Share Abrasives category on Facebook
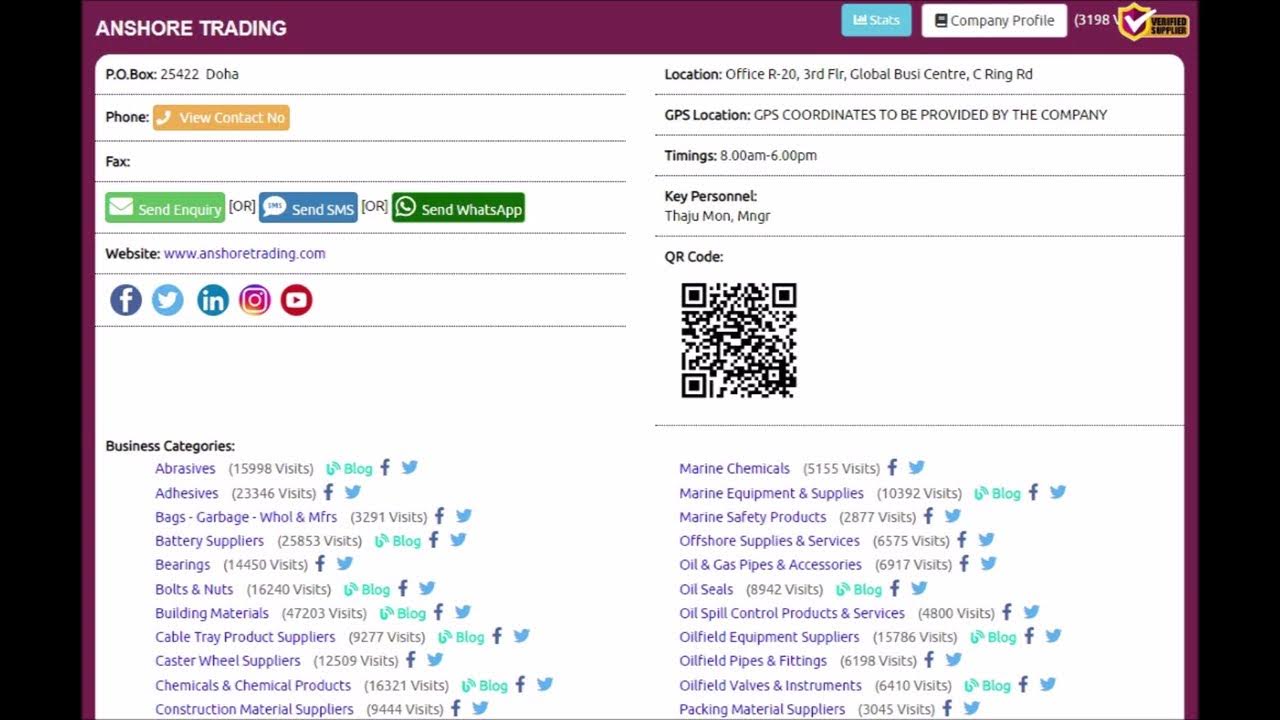This screenshot has height=720, width=1280. pos(385,467)
